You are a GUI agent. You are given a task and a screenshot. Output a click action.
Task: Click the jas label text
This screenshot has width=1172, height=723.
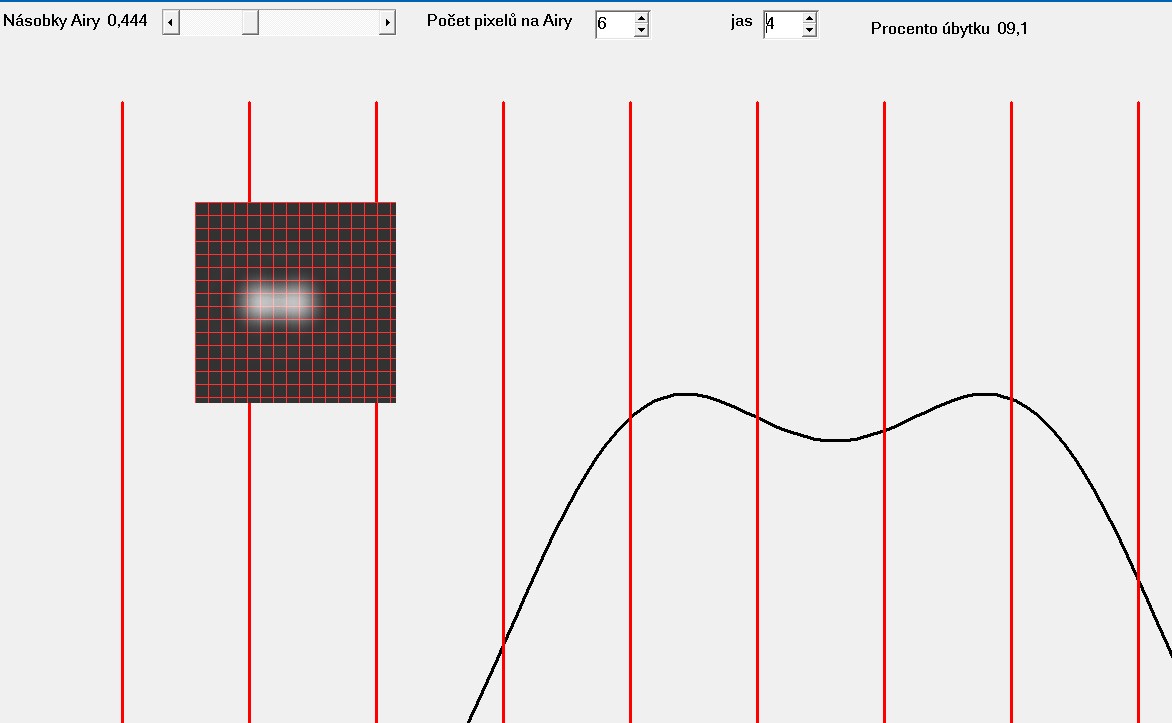pyautogui.click(x=741, y=22)
